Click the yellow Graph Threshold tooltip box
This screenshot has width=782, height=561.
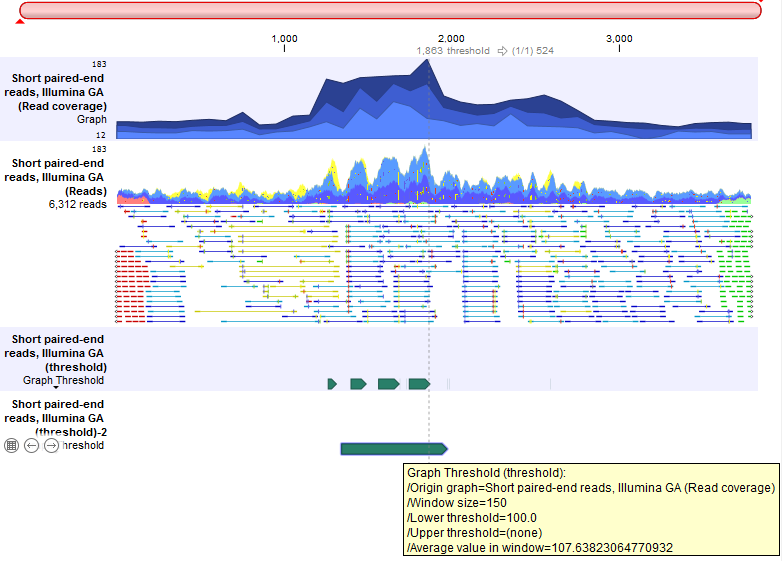tap(591, 510)
